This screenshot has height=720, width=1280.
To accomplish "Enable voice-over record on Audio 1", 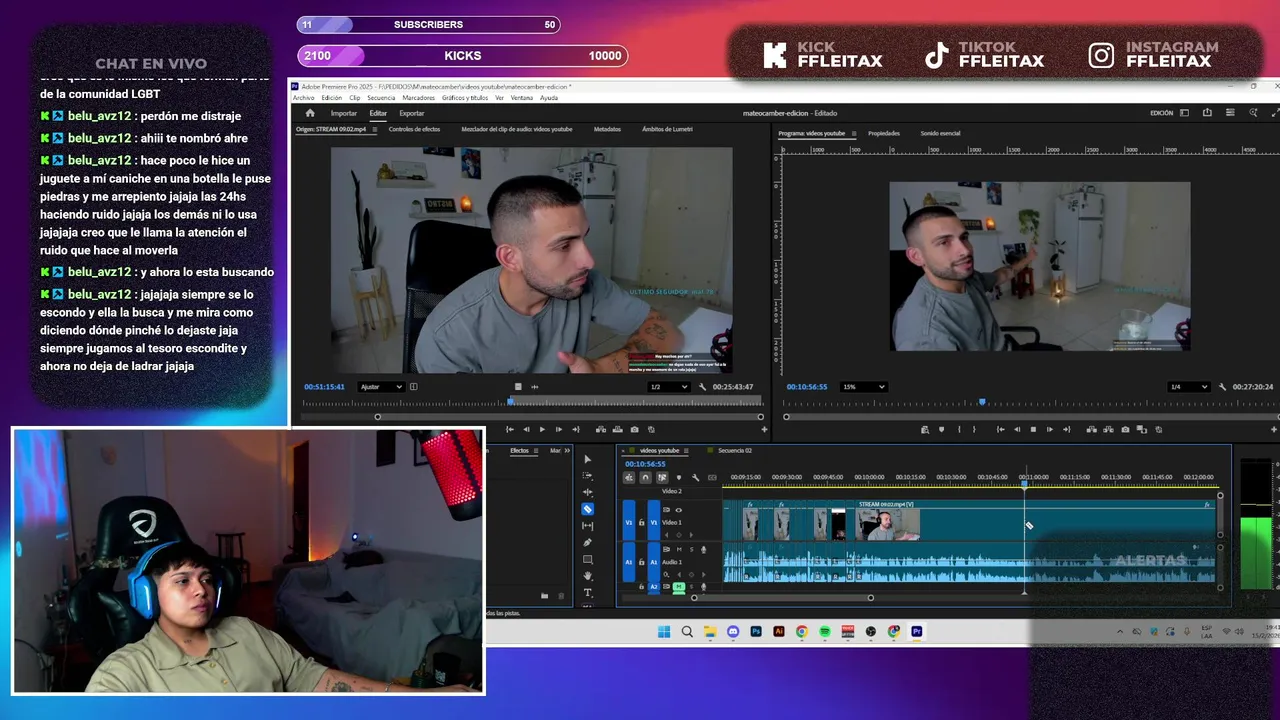I will click(703, 550).
